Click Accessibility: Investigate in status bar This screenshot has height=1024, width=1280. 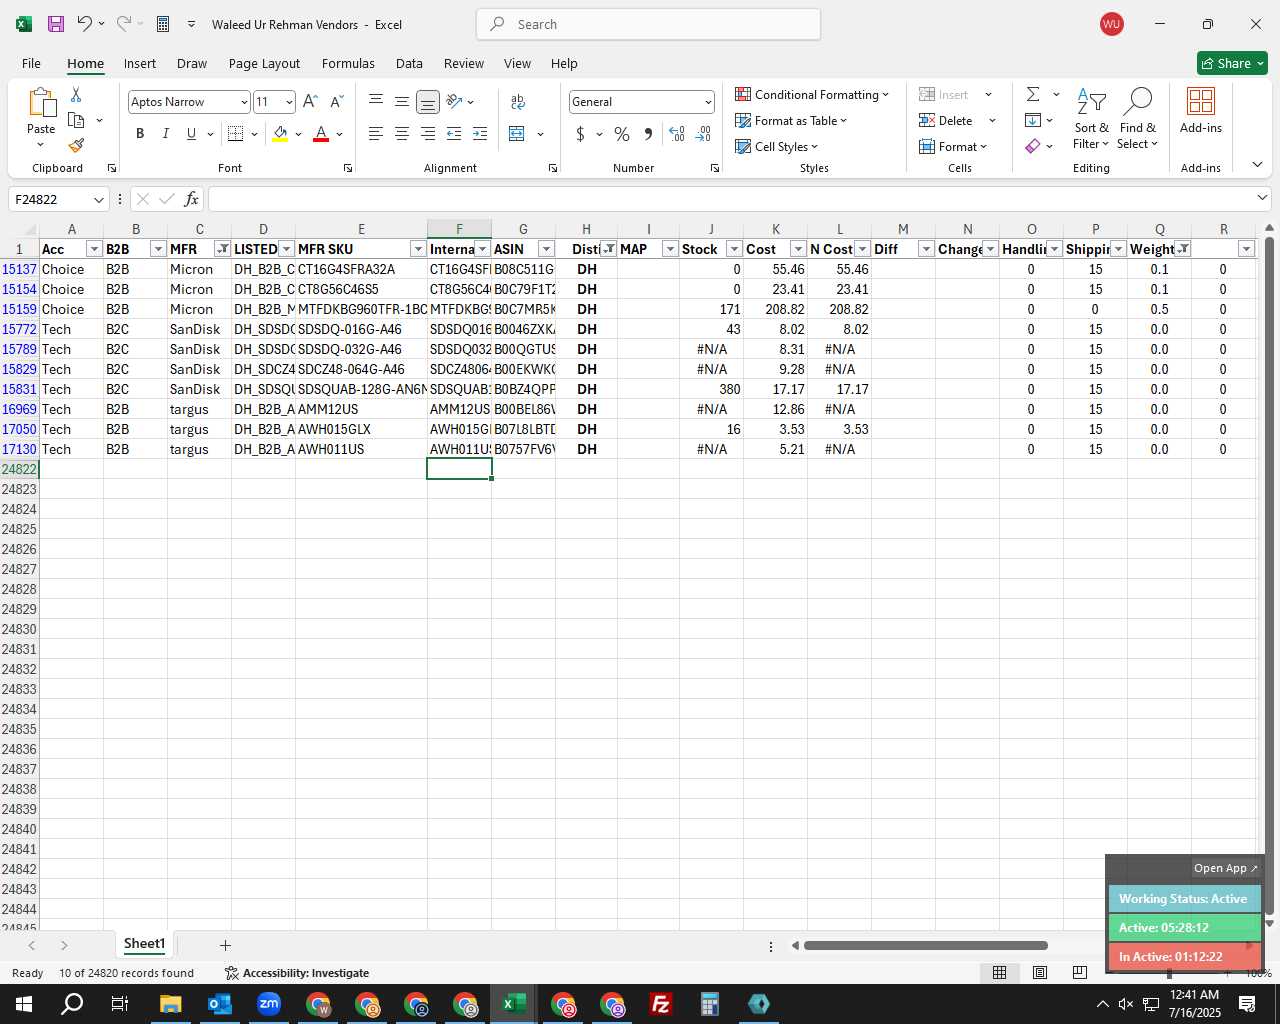(297, 973)
